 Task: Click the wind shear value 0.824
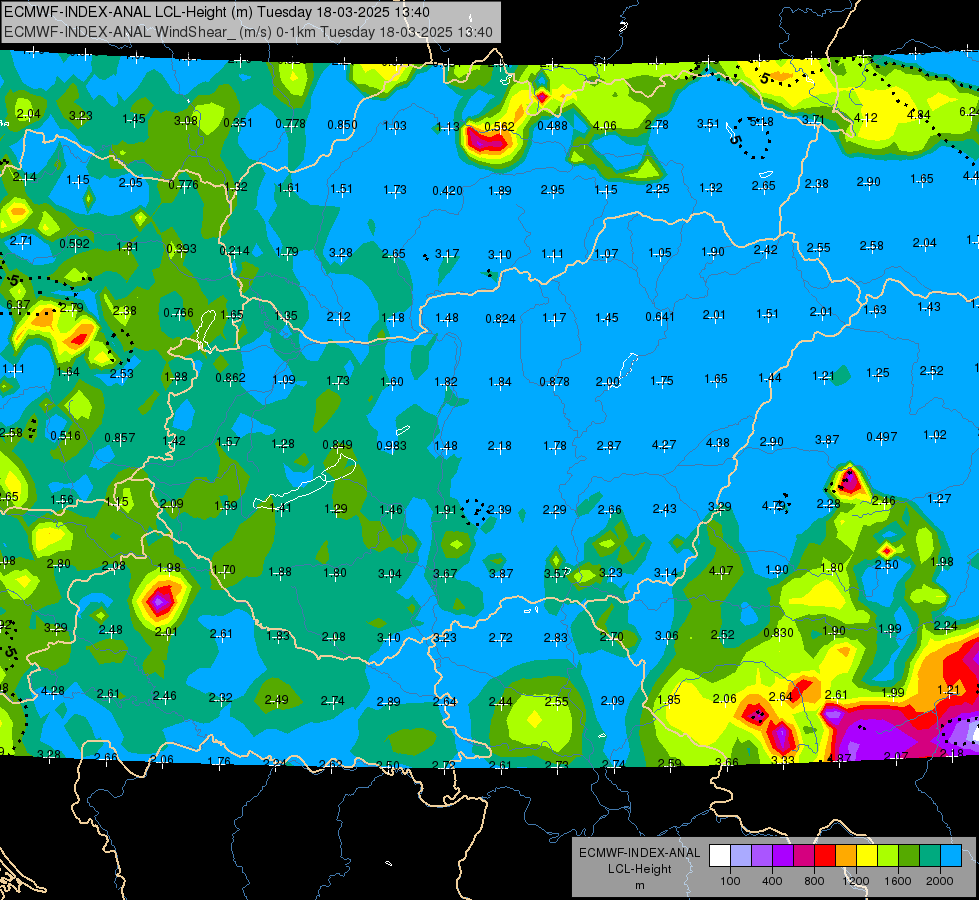point(501,319)
